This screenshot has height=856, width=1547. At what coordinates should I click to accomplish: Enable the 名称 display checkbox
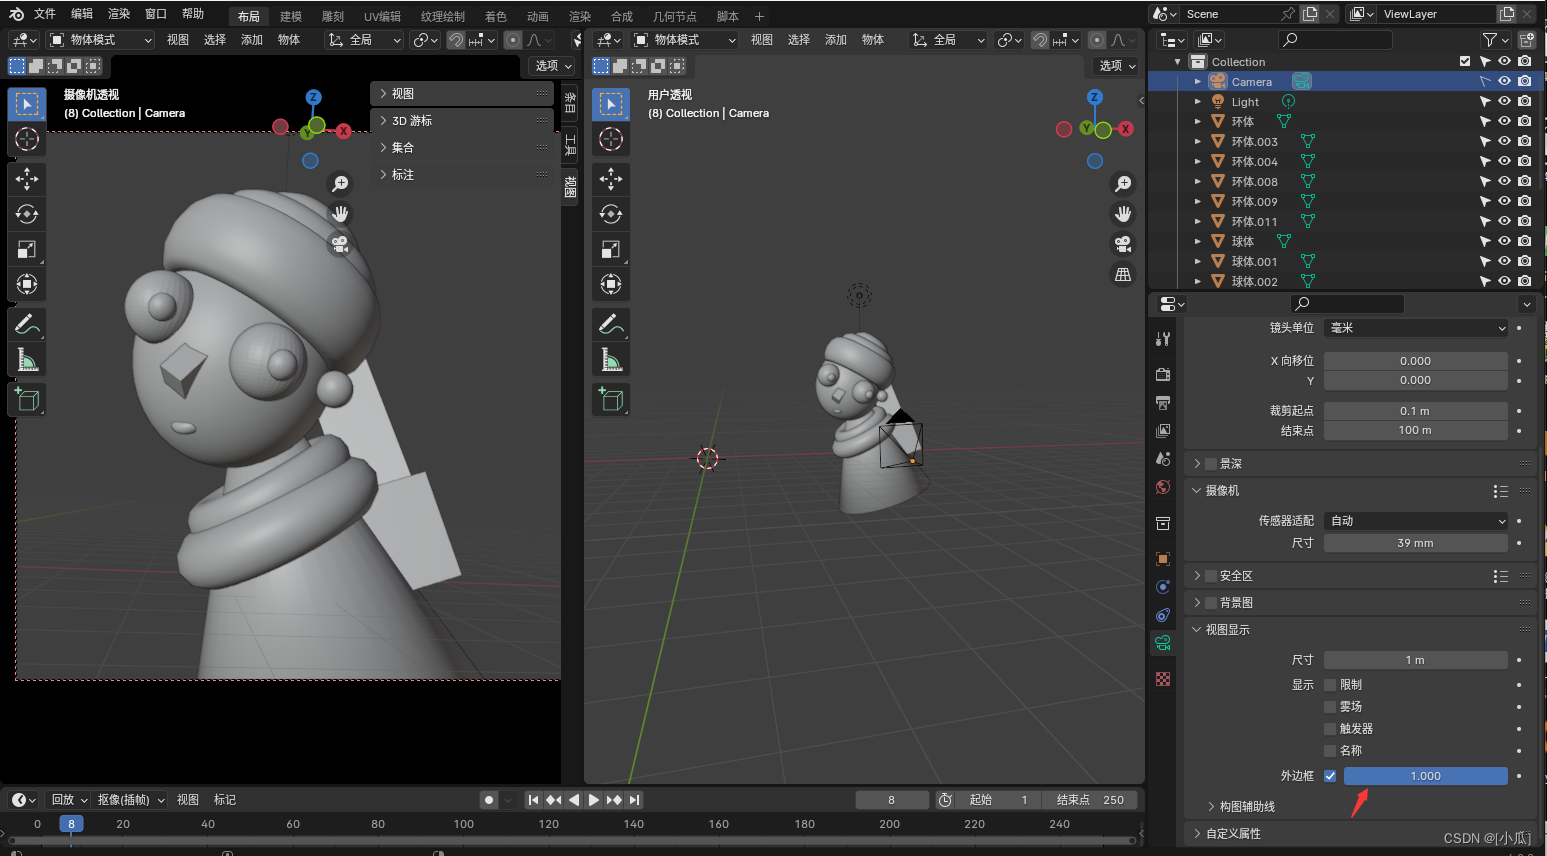1330,751
